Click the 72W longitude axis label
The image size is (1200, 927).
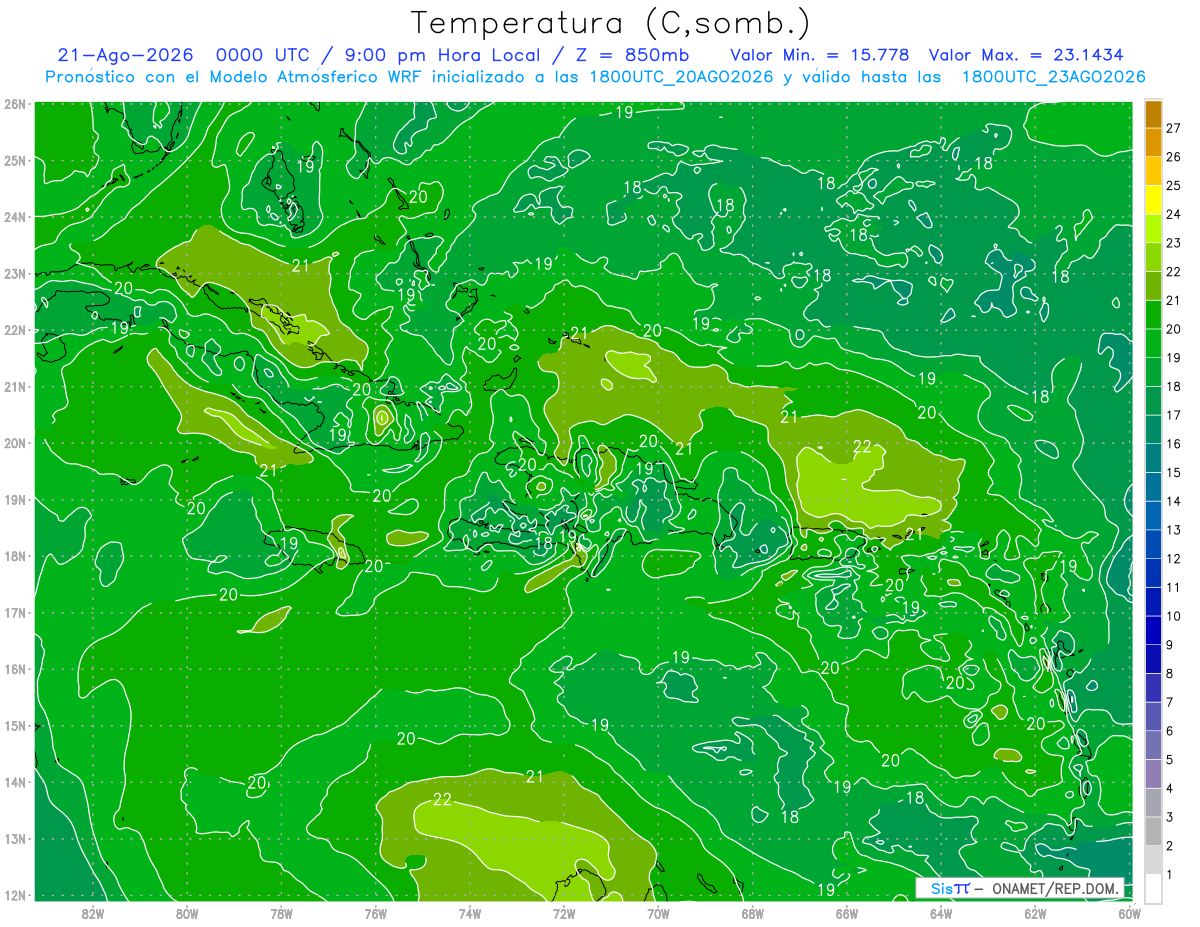[x=564, y=913]
